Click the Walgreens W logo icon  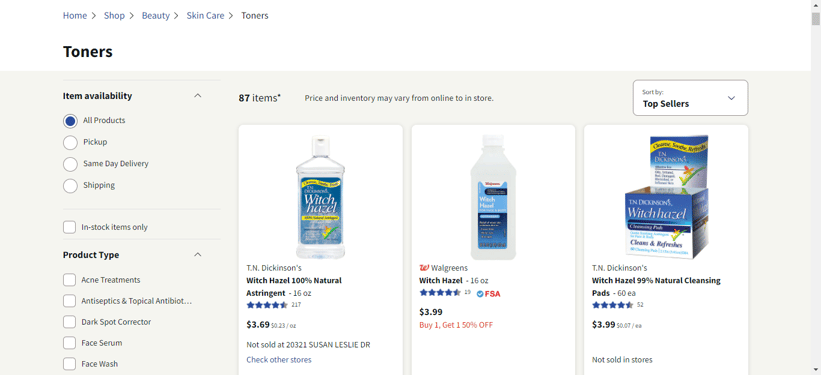[x=424, y=268]
